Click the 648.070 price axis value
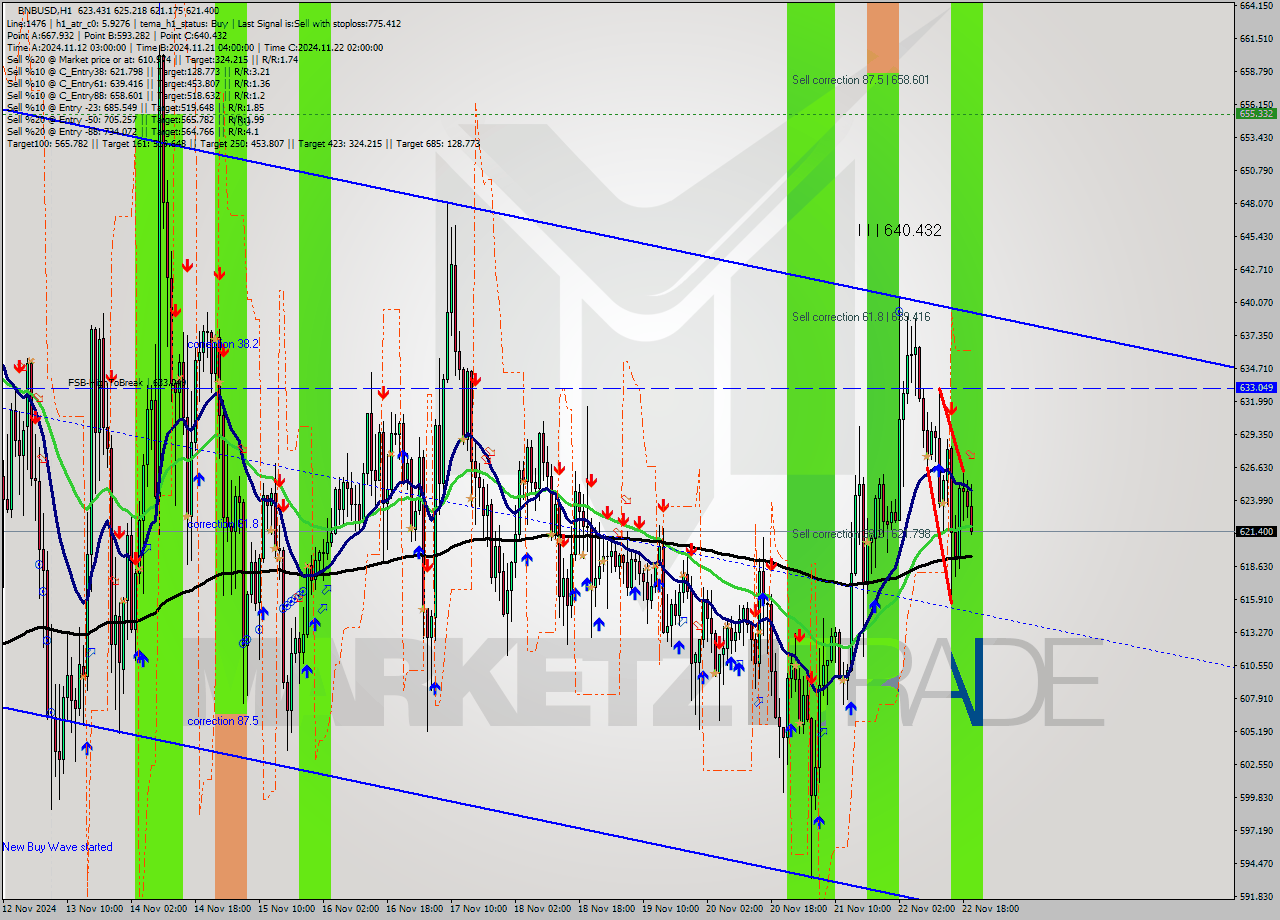 coord(1256,203)
